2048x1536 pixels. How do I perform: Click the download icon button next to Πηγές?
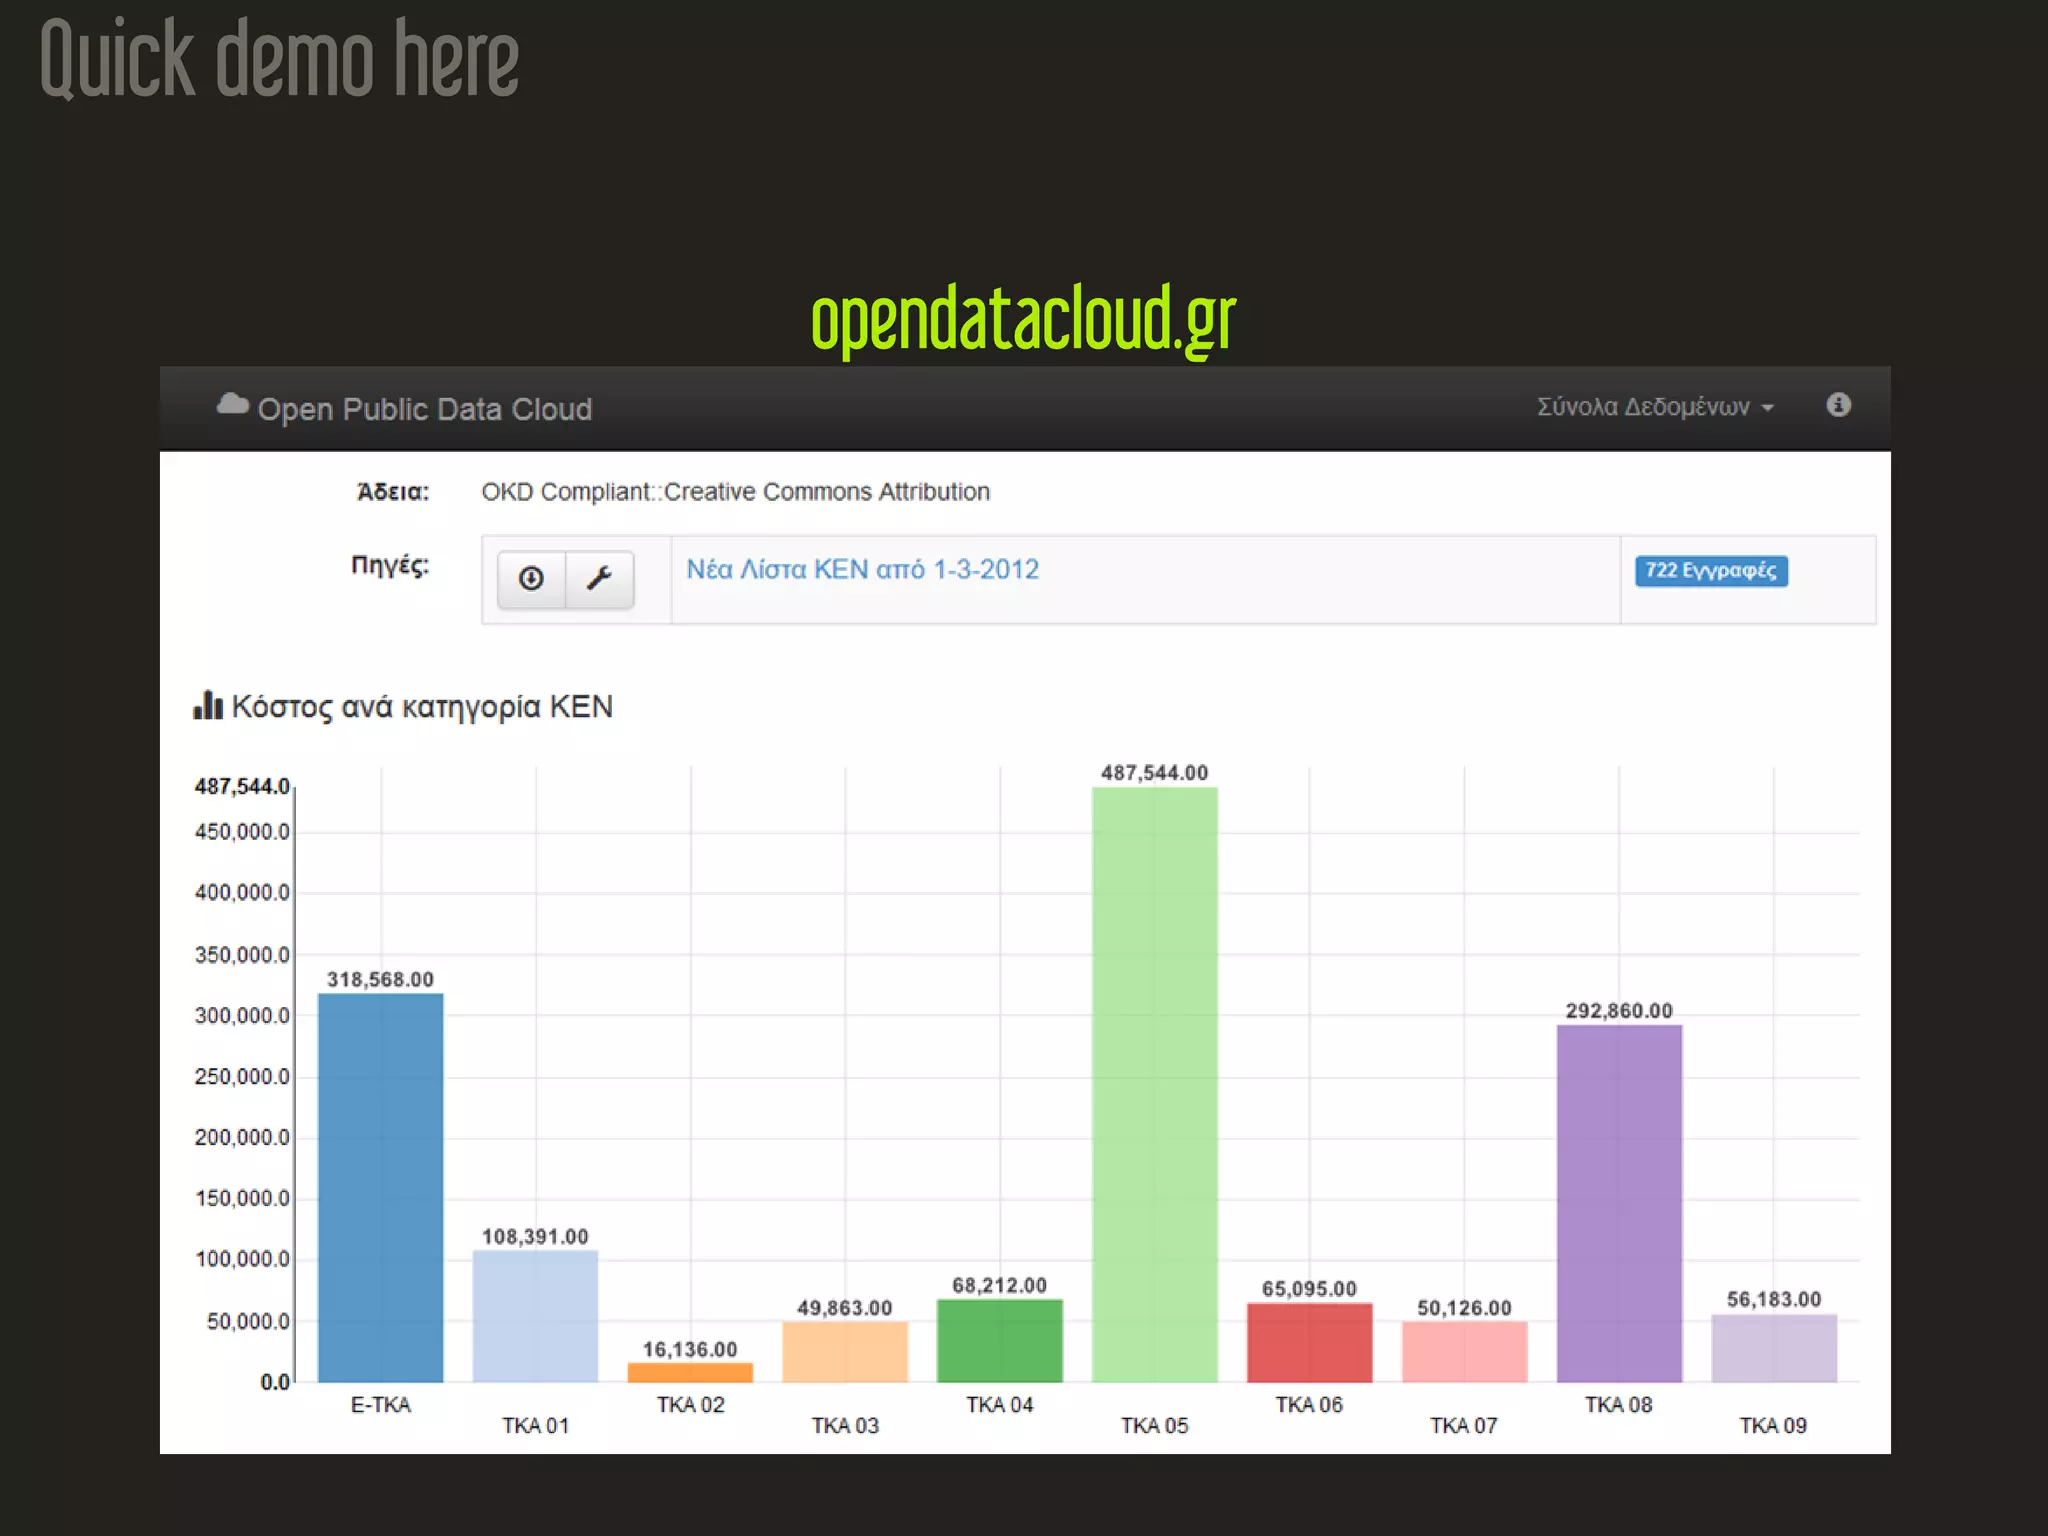pos(531,579)
